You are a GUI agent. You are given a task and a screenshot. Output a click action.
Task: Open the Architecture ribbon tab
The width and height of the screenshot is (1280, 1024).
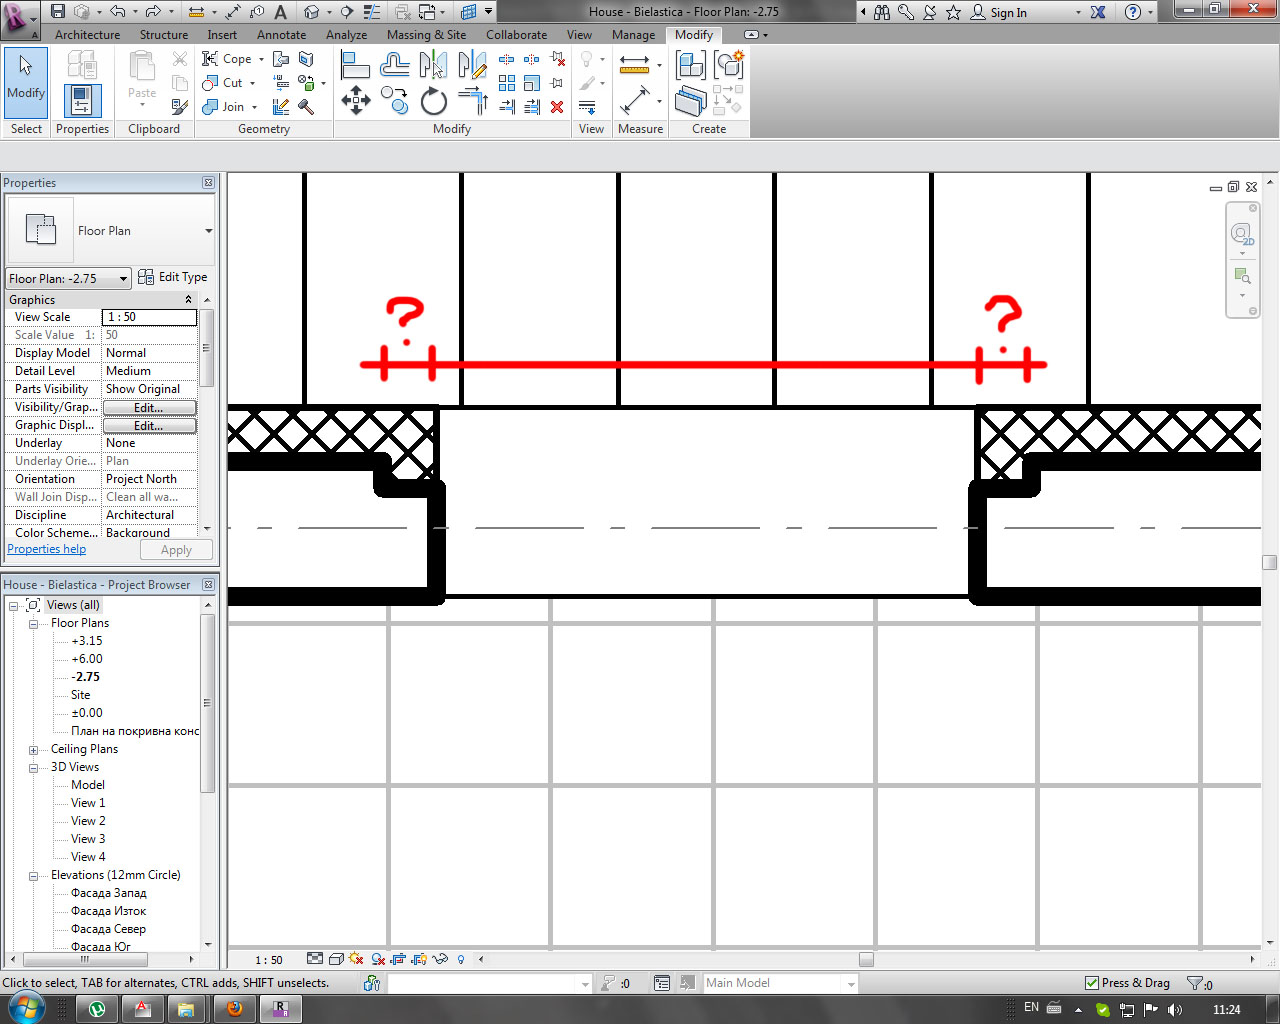click(87, 34)
